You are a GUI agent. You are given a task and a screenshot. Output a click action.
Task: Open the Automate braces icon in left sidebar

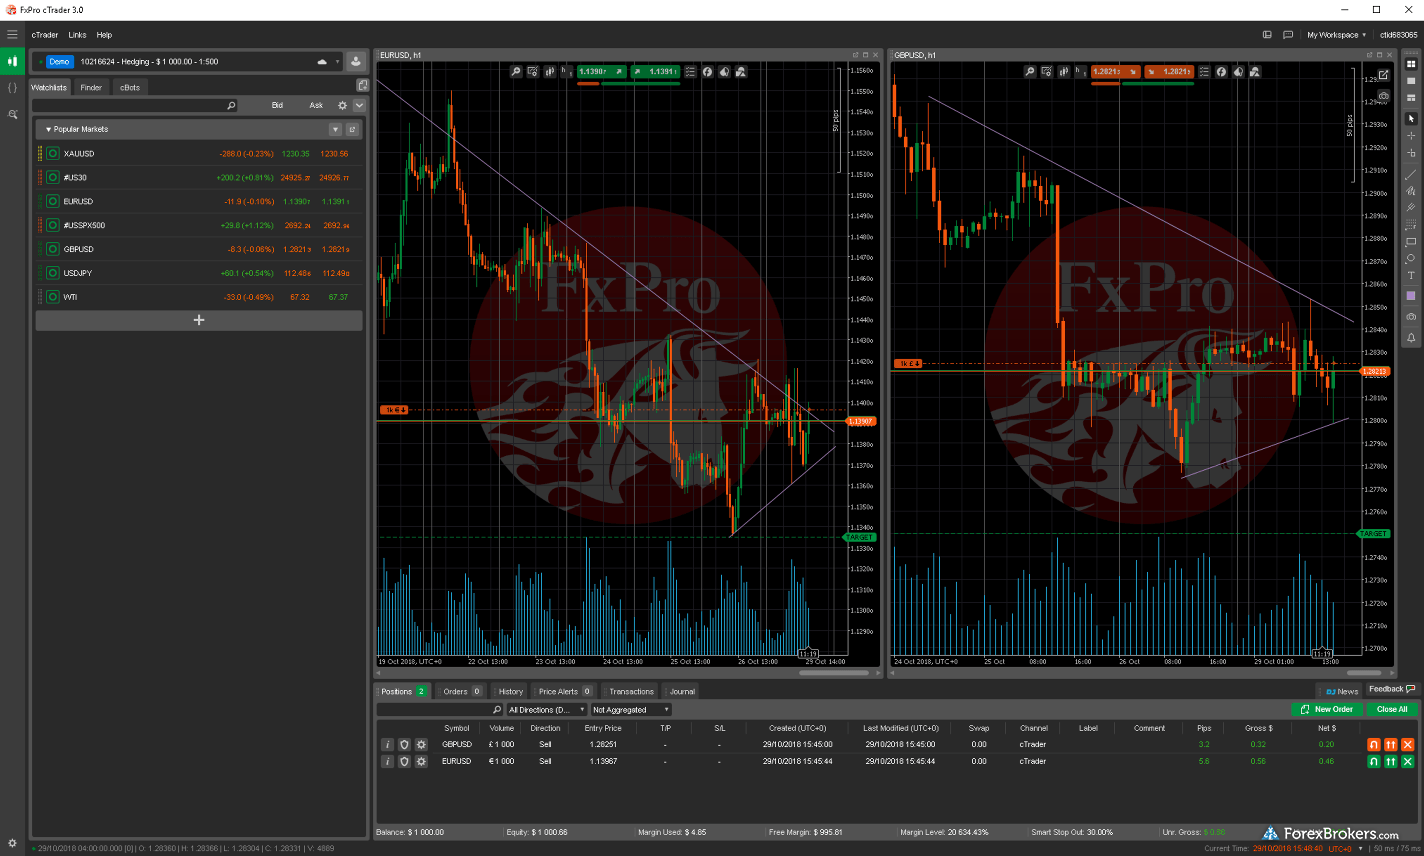[x=12, y=88]
